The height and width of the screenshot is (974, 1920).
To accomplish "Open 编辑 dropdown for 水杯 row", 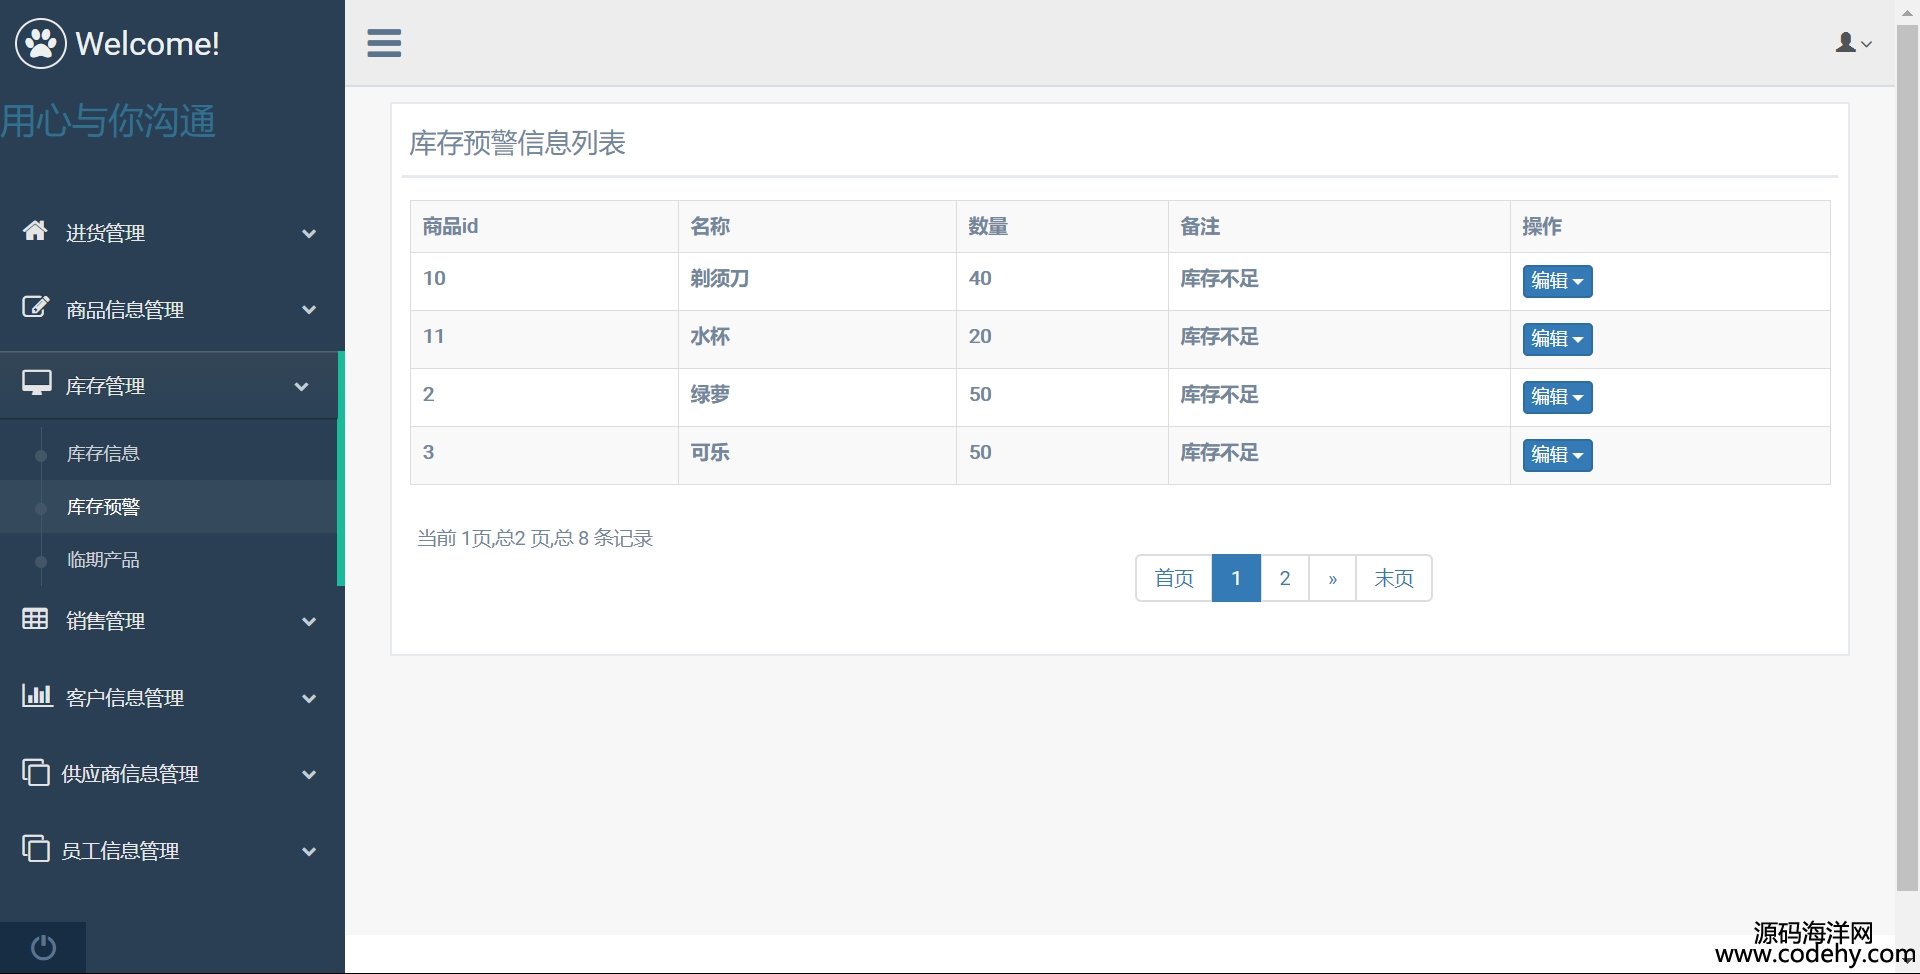I will pos(1556,339).
